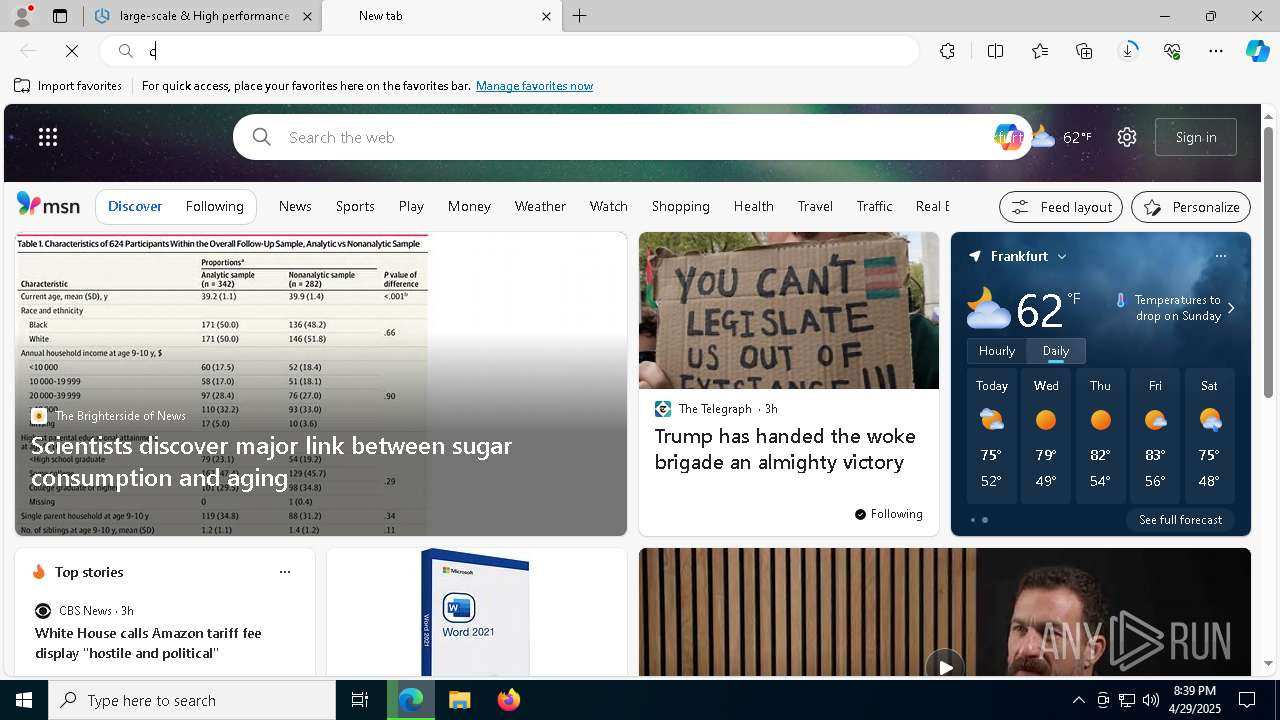Open Frankfurt weather card options ellipsis
The width and height of the screenshot is (1280, 720).
click(1221, 256)
